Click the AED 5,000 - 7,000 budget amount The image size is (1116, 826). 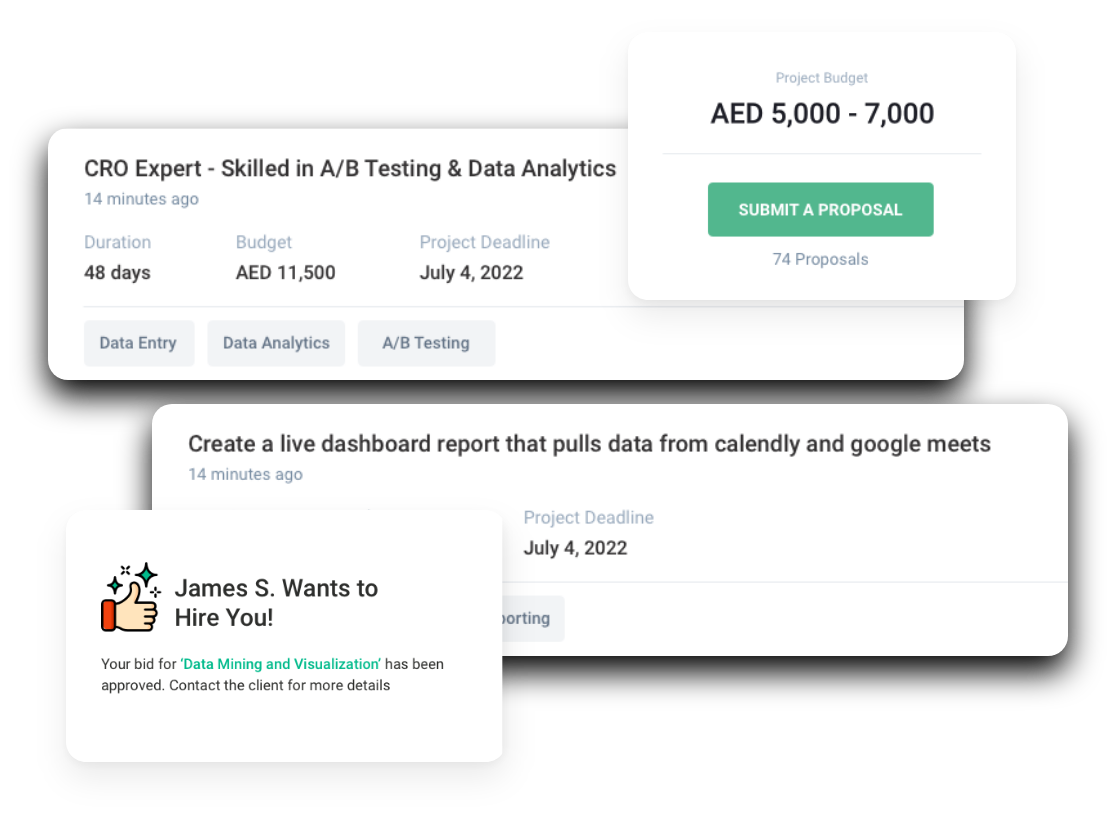[x=822, y=114]
